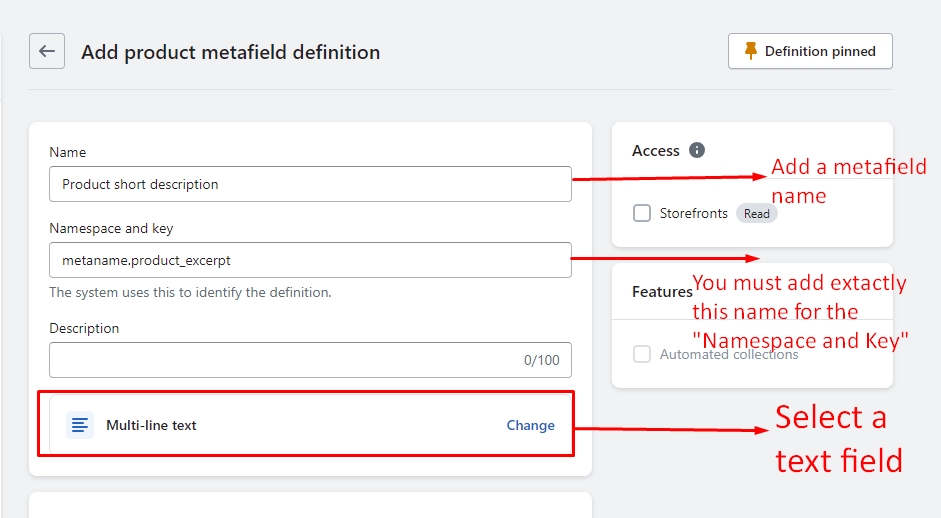
Task: Click the pin icon in Definition pinned
Action: coord(750,51)
